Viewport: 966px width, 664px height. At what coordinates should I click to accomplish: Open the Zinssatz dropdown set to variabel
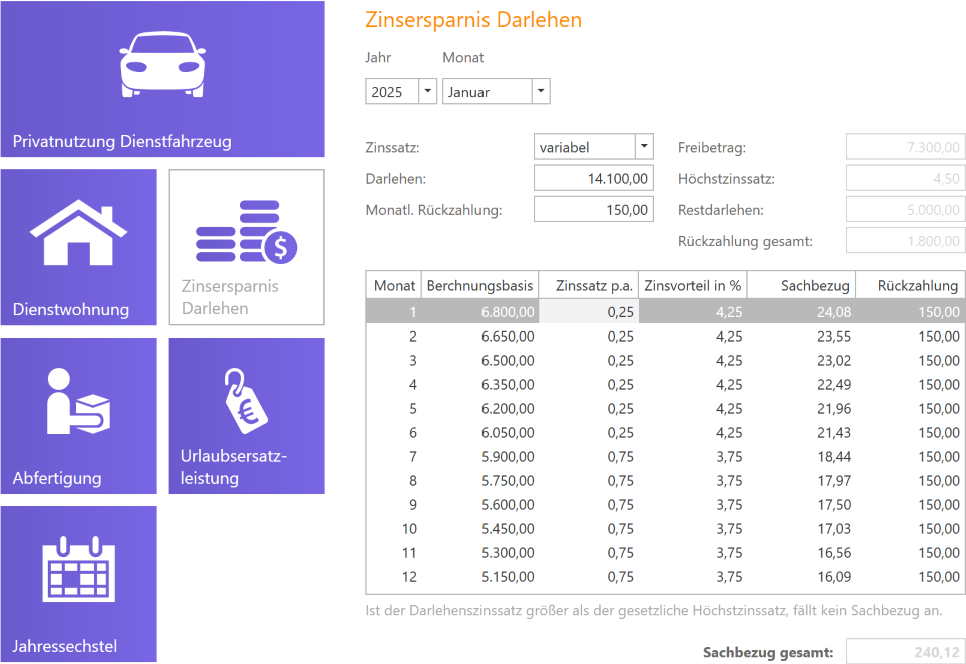tap(645, 145)
